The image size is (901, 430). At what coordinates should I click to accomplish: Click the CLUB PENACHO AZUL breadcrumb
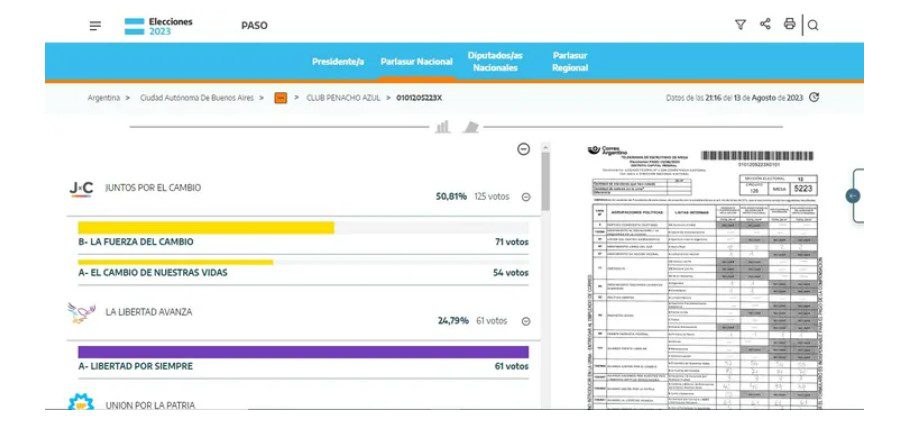pyautogui.click(x=342, y=98)
